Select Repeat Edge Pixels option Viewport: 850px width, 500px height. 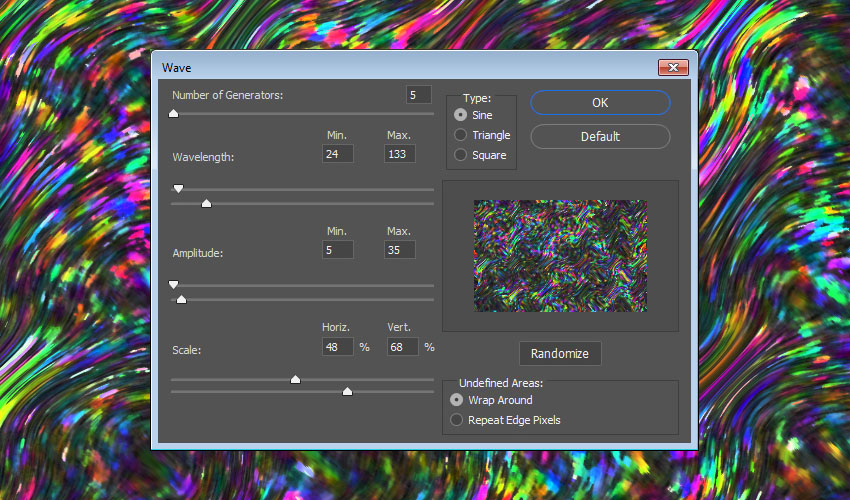coord(458,420)
